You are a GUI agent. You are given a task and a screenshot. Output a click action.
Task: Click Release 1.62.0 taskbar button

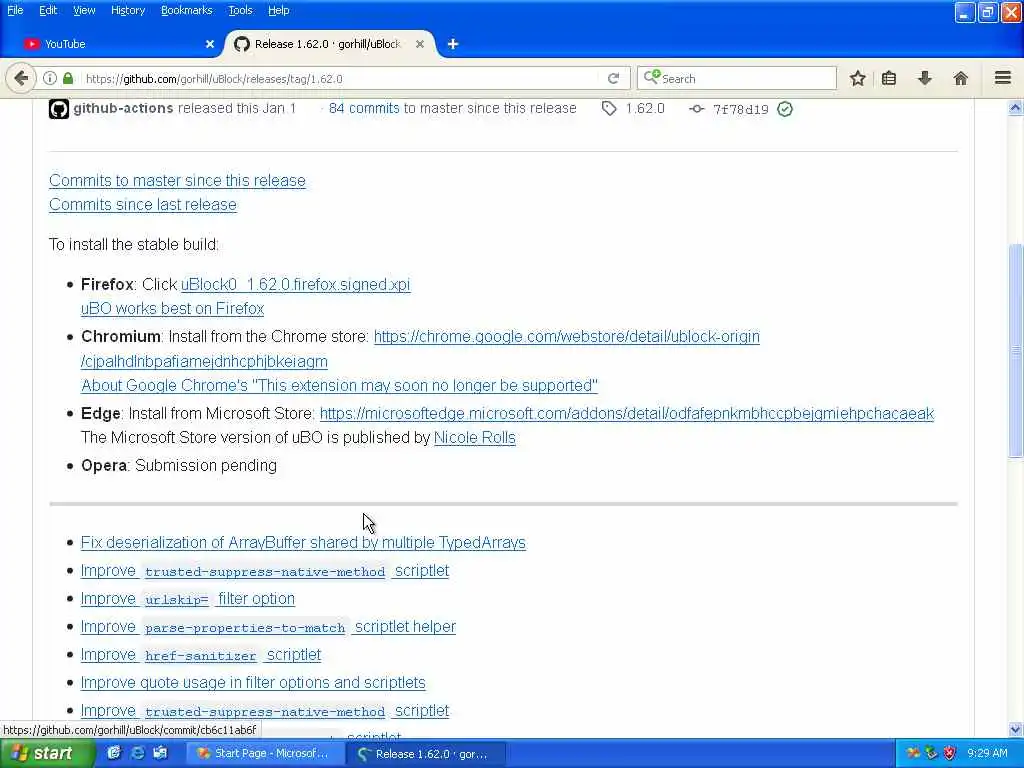pyautogui.click(x=424, y=753)
